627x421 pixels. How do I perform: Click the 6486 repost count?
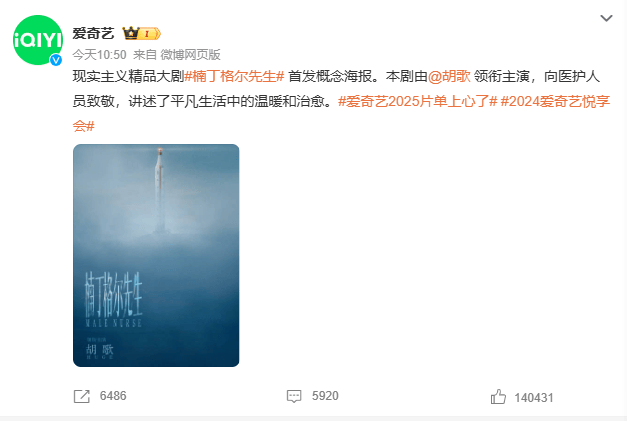pos(113,396)
